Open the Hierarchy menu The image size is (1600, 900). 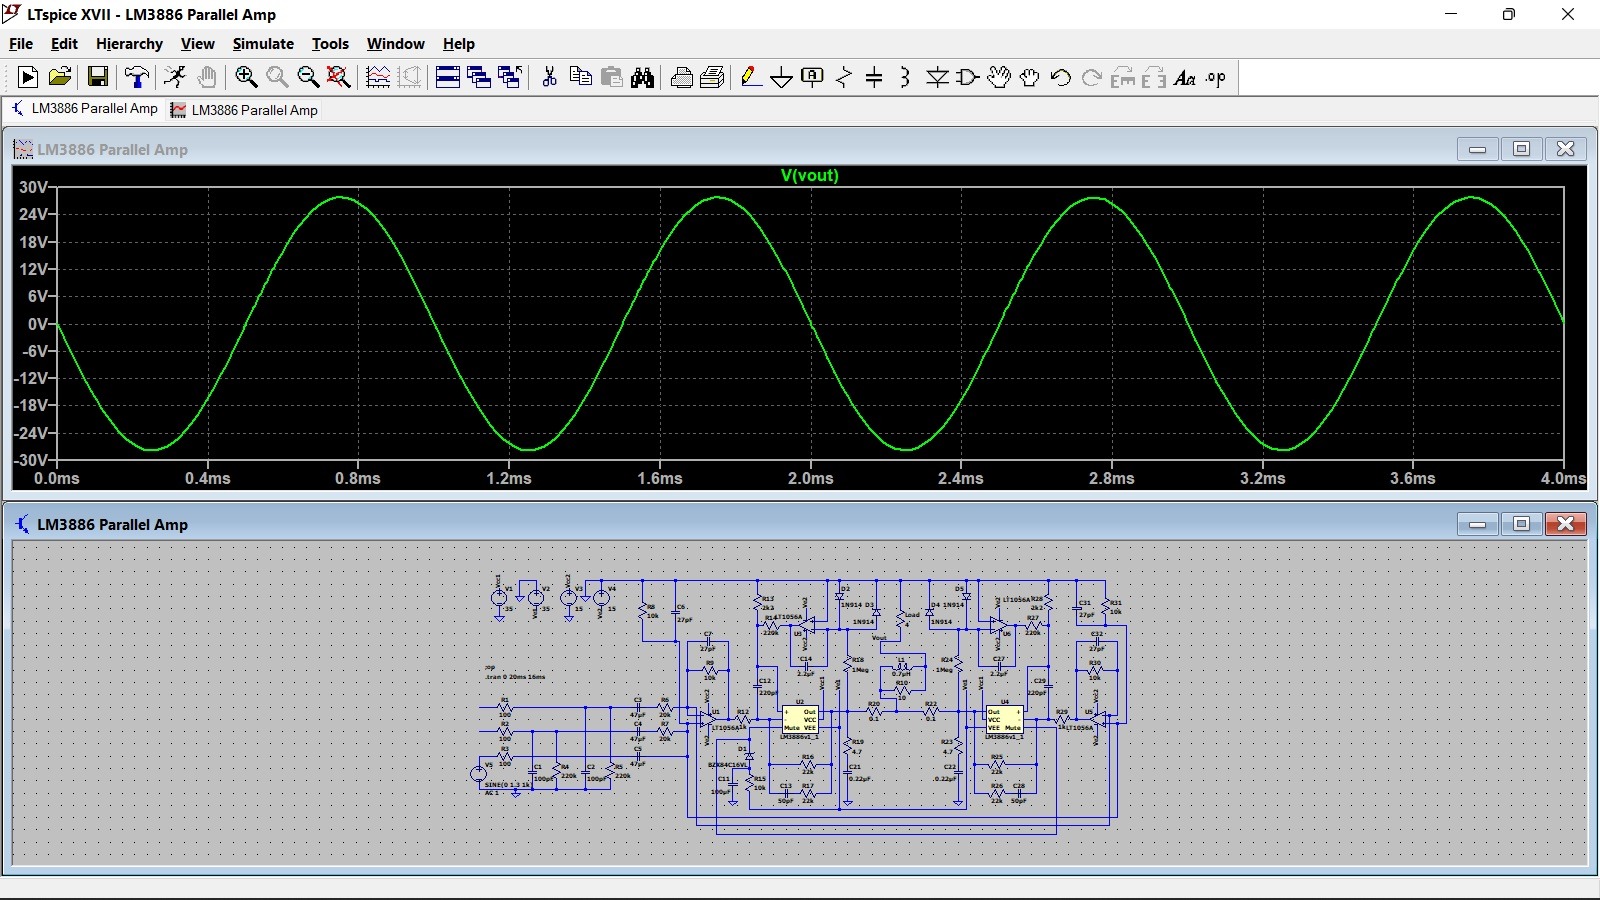129,44
